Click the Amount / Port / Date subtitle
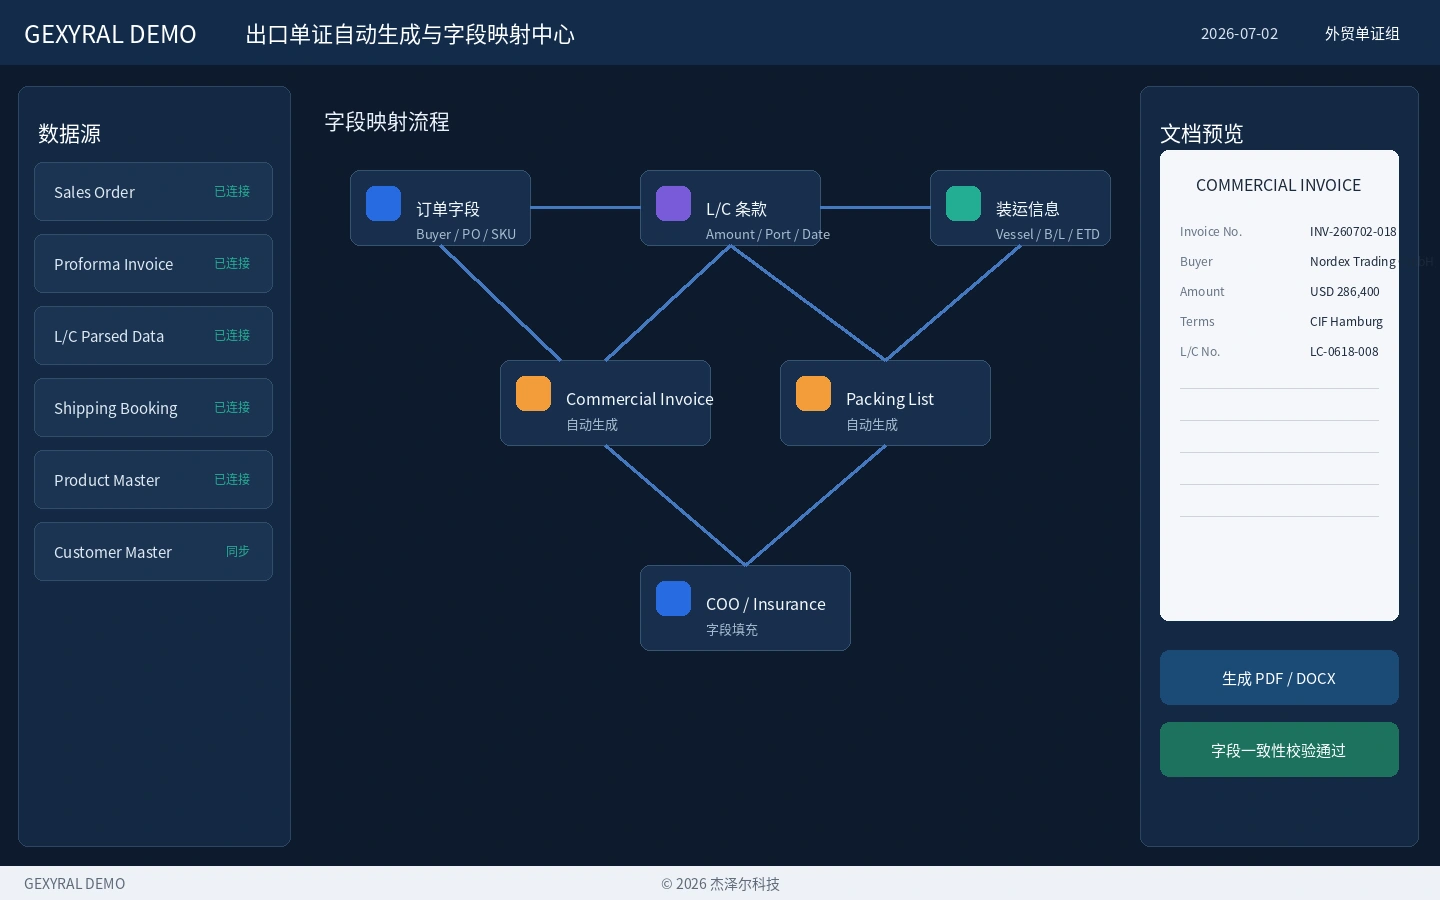 coord(768,234)
